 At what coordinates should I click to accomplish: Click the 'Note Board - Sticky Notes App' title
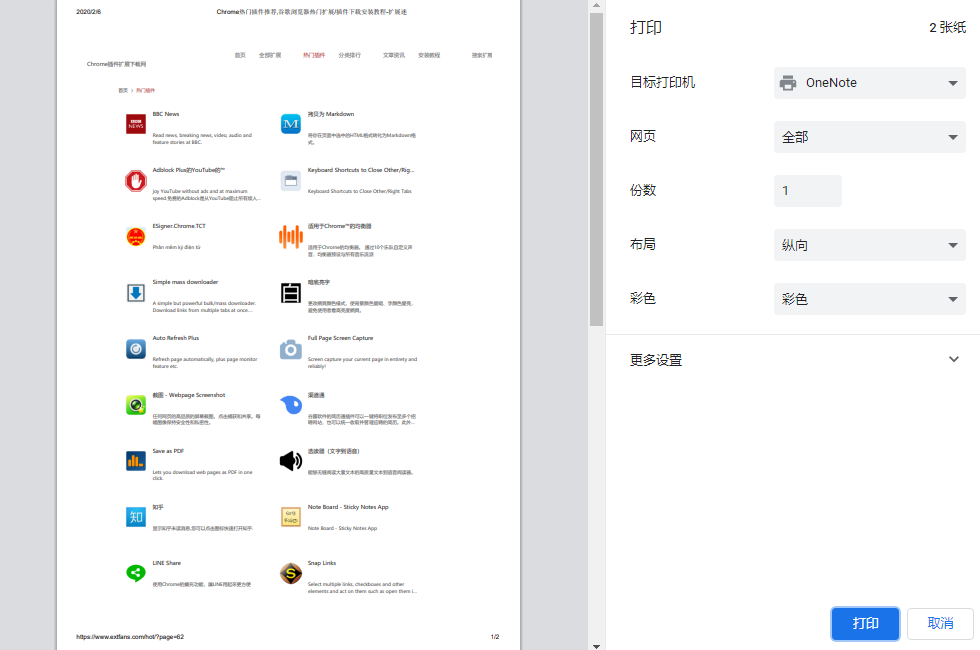coord(348,507)
